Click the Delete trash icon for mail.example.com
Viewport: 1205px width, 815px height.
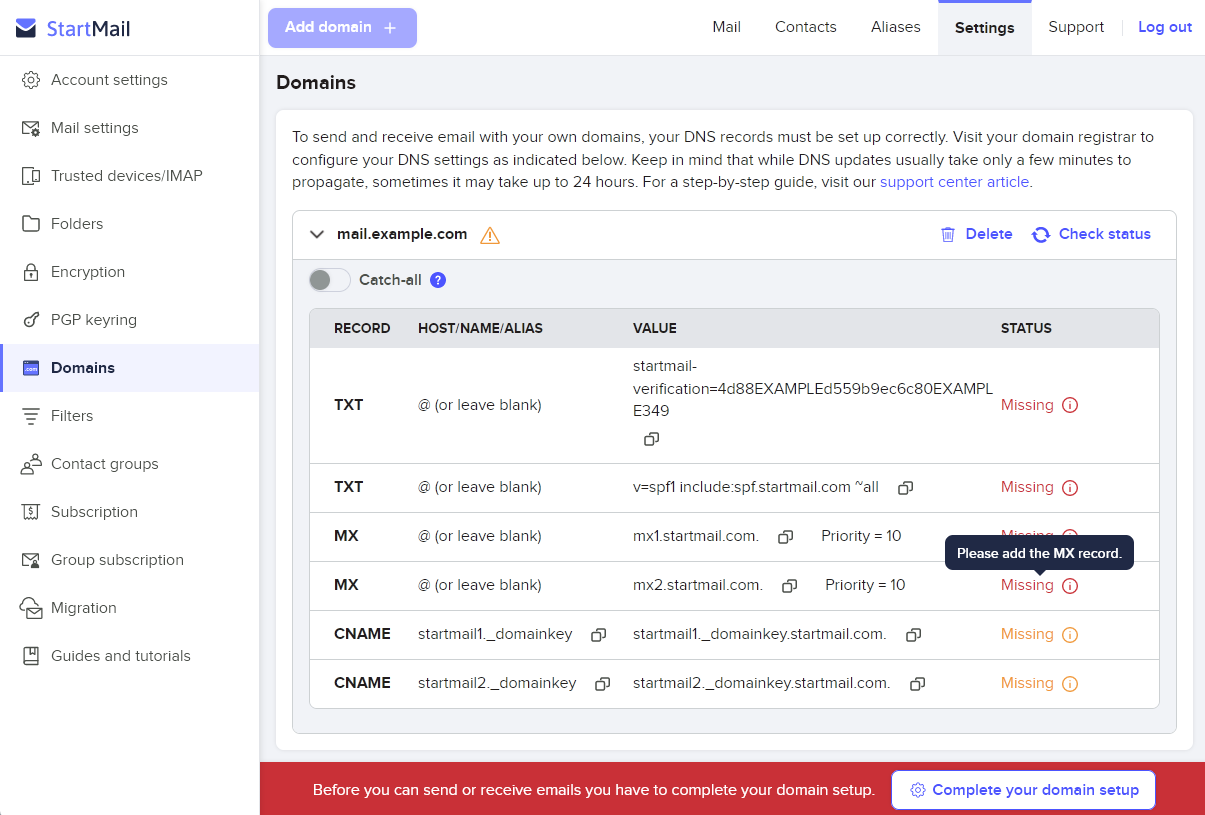pos(947,234)
